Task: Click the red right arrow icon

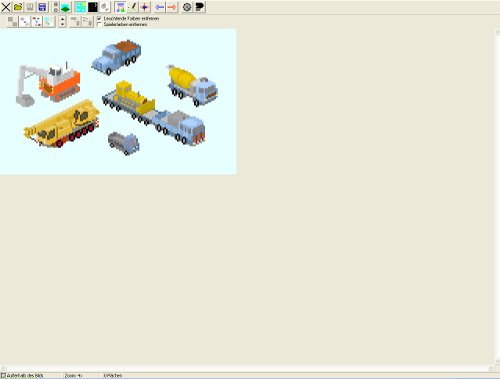Action: click(172, 7)
